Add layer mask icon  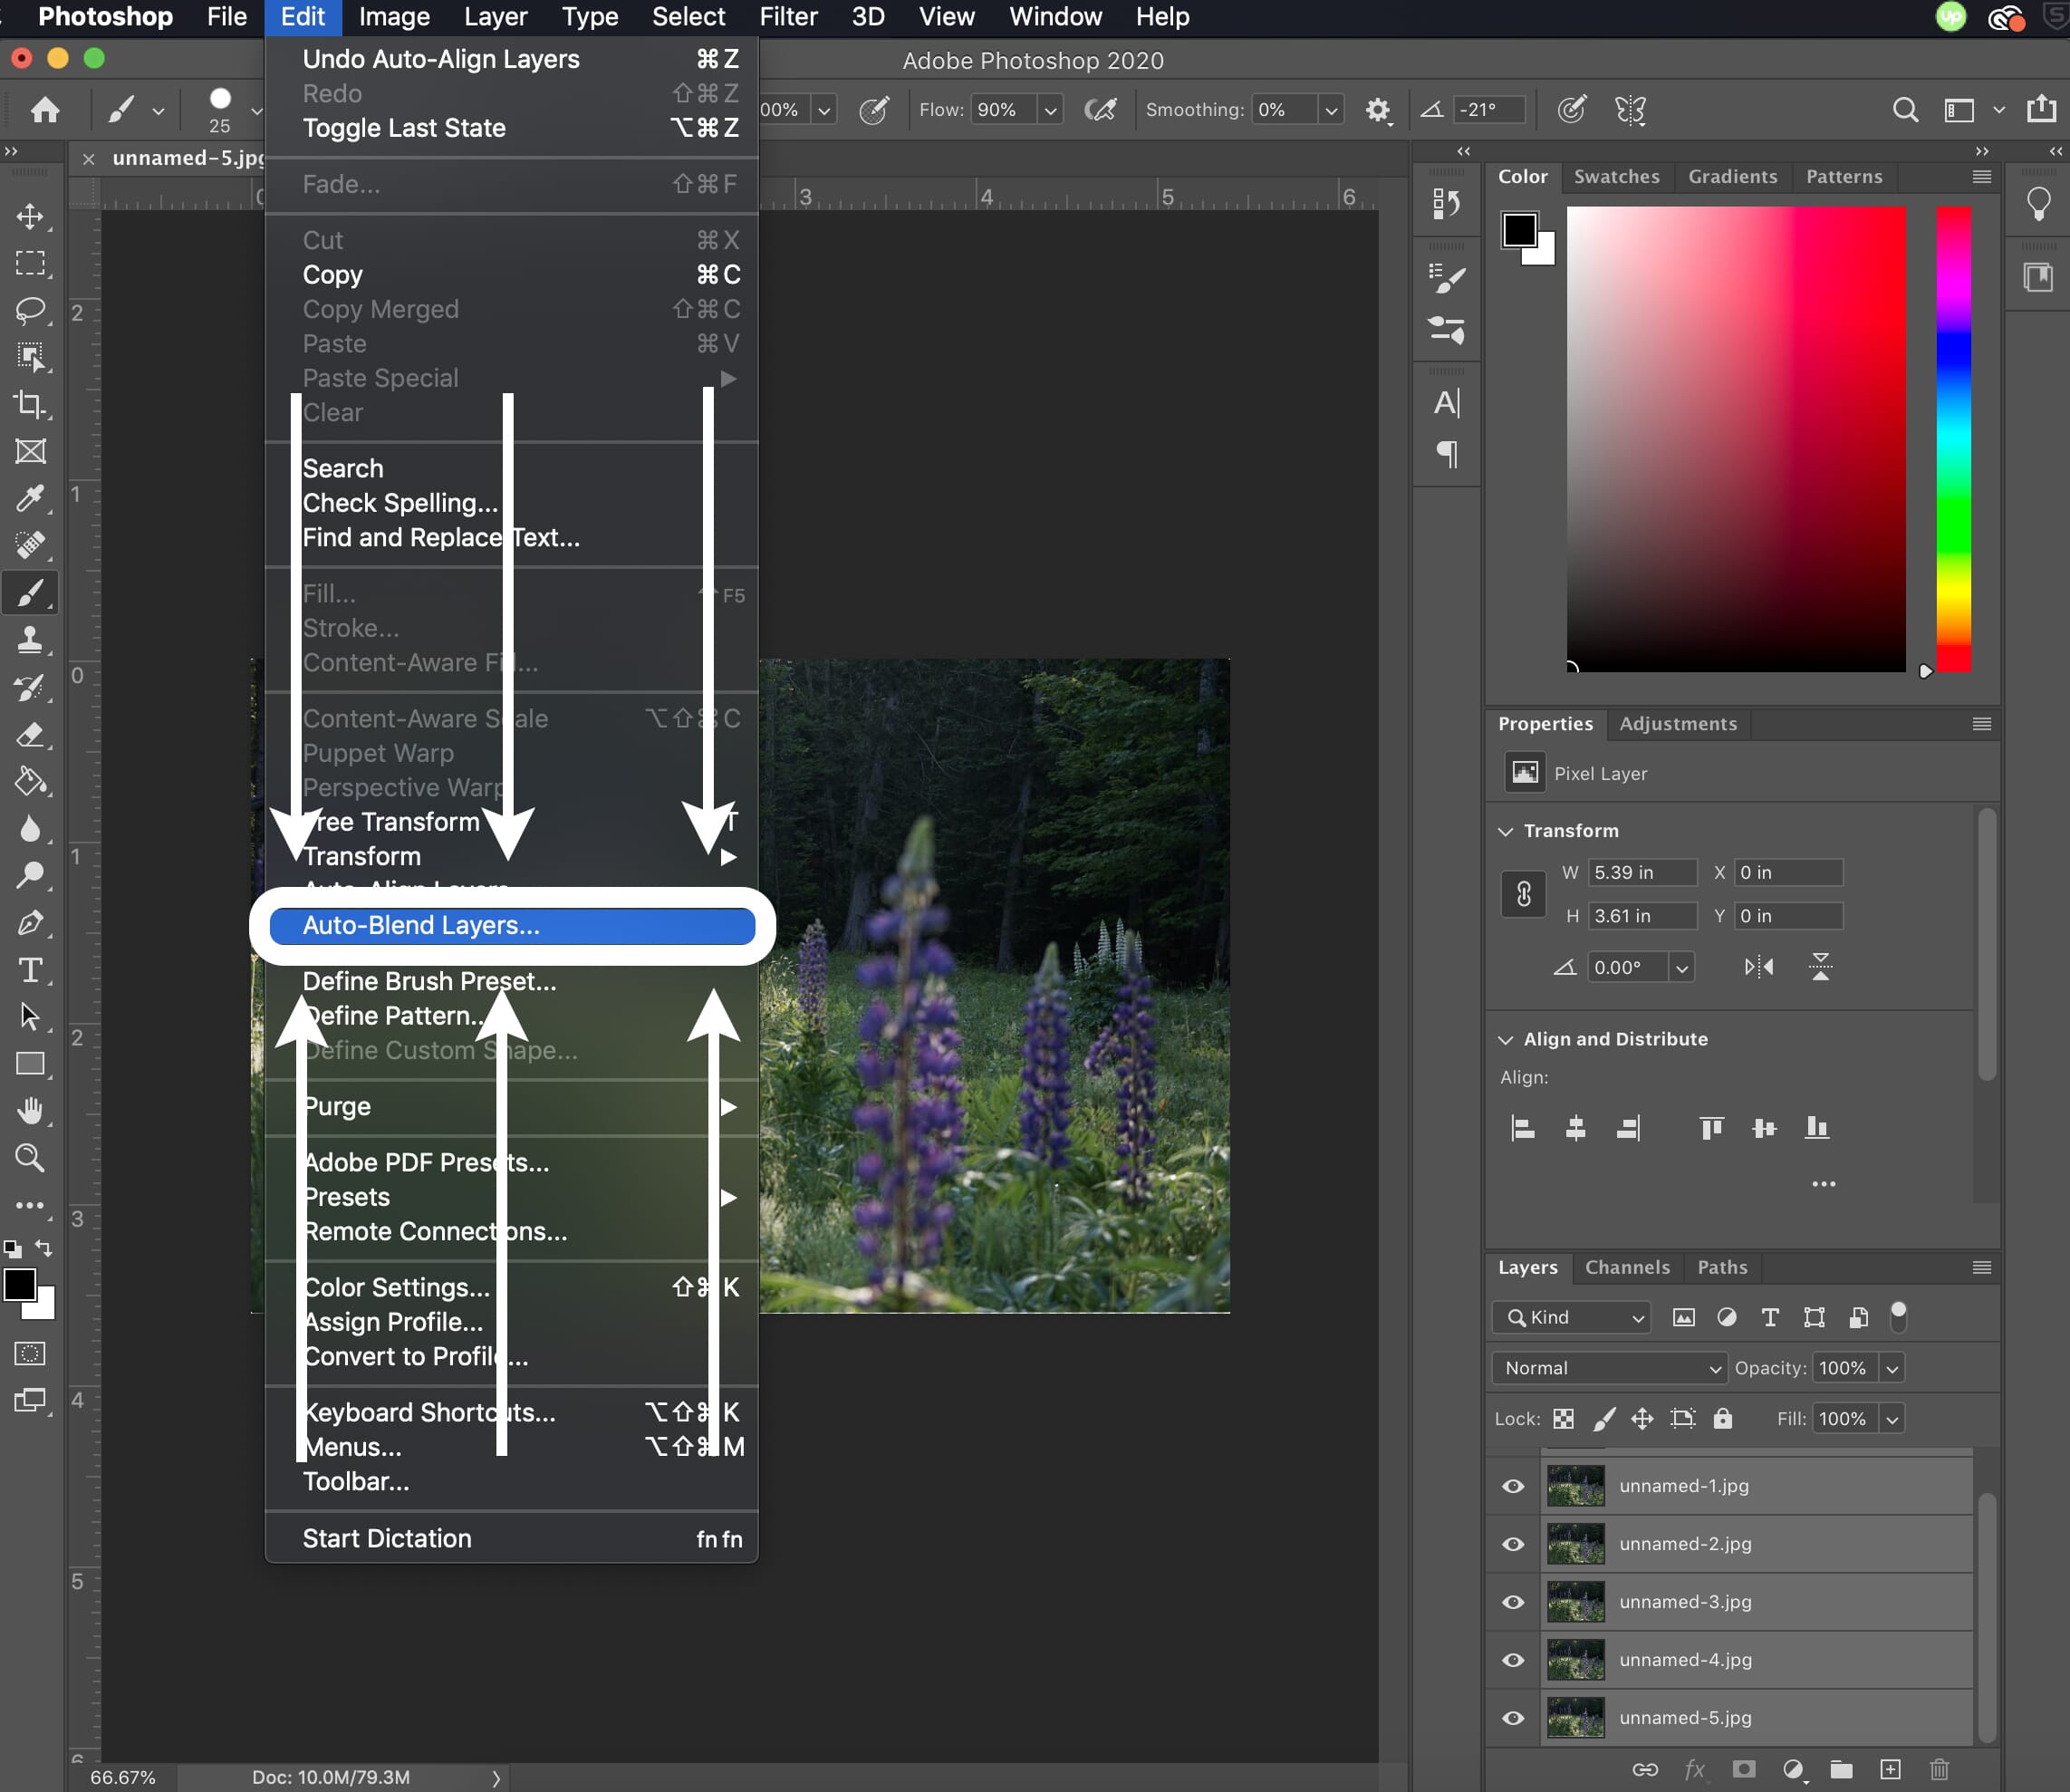[x=1744, y=1769]
